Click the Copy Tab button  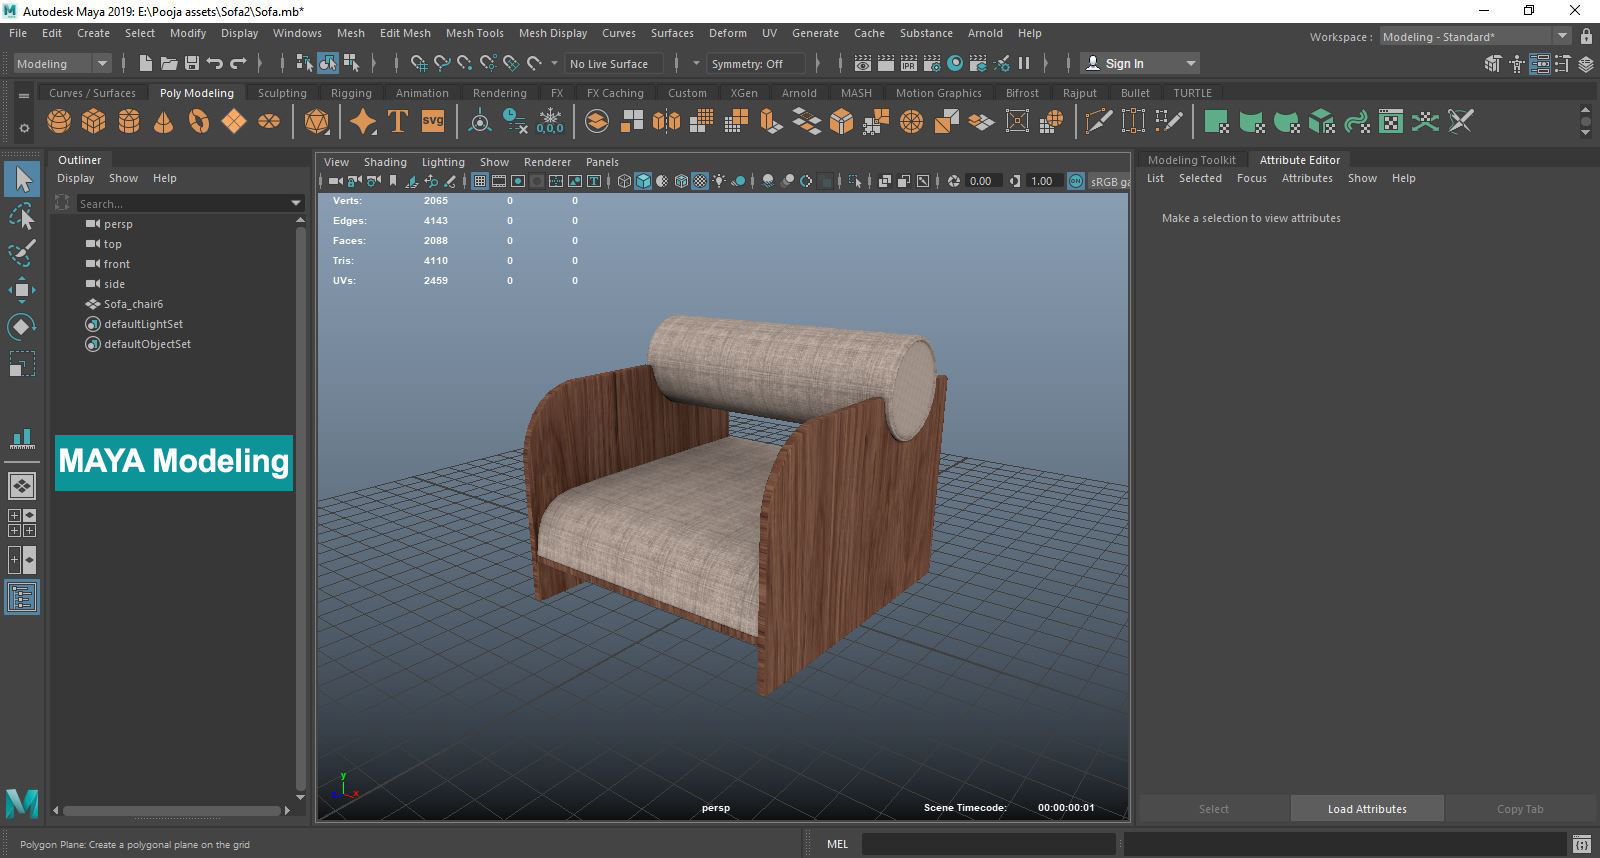[x=1520, y=809]
